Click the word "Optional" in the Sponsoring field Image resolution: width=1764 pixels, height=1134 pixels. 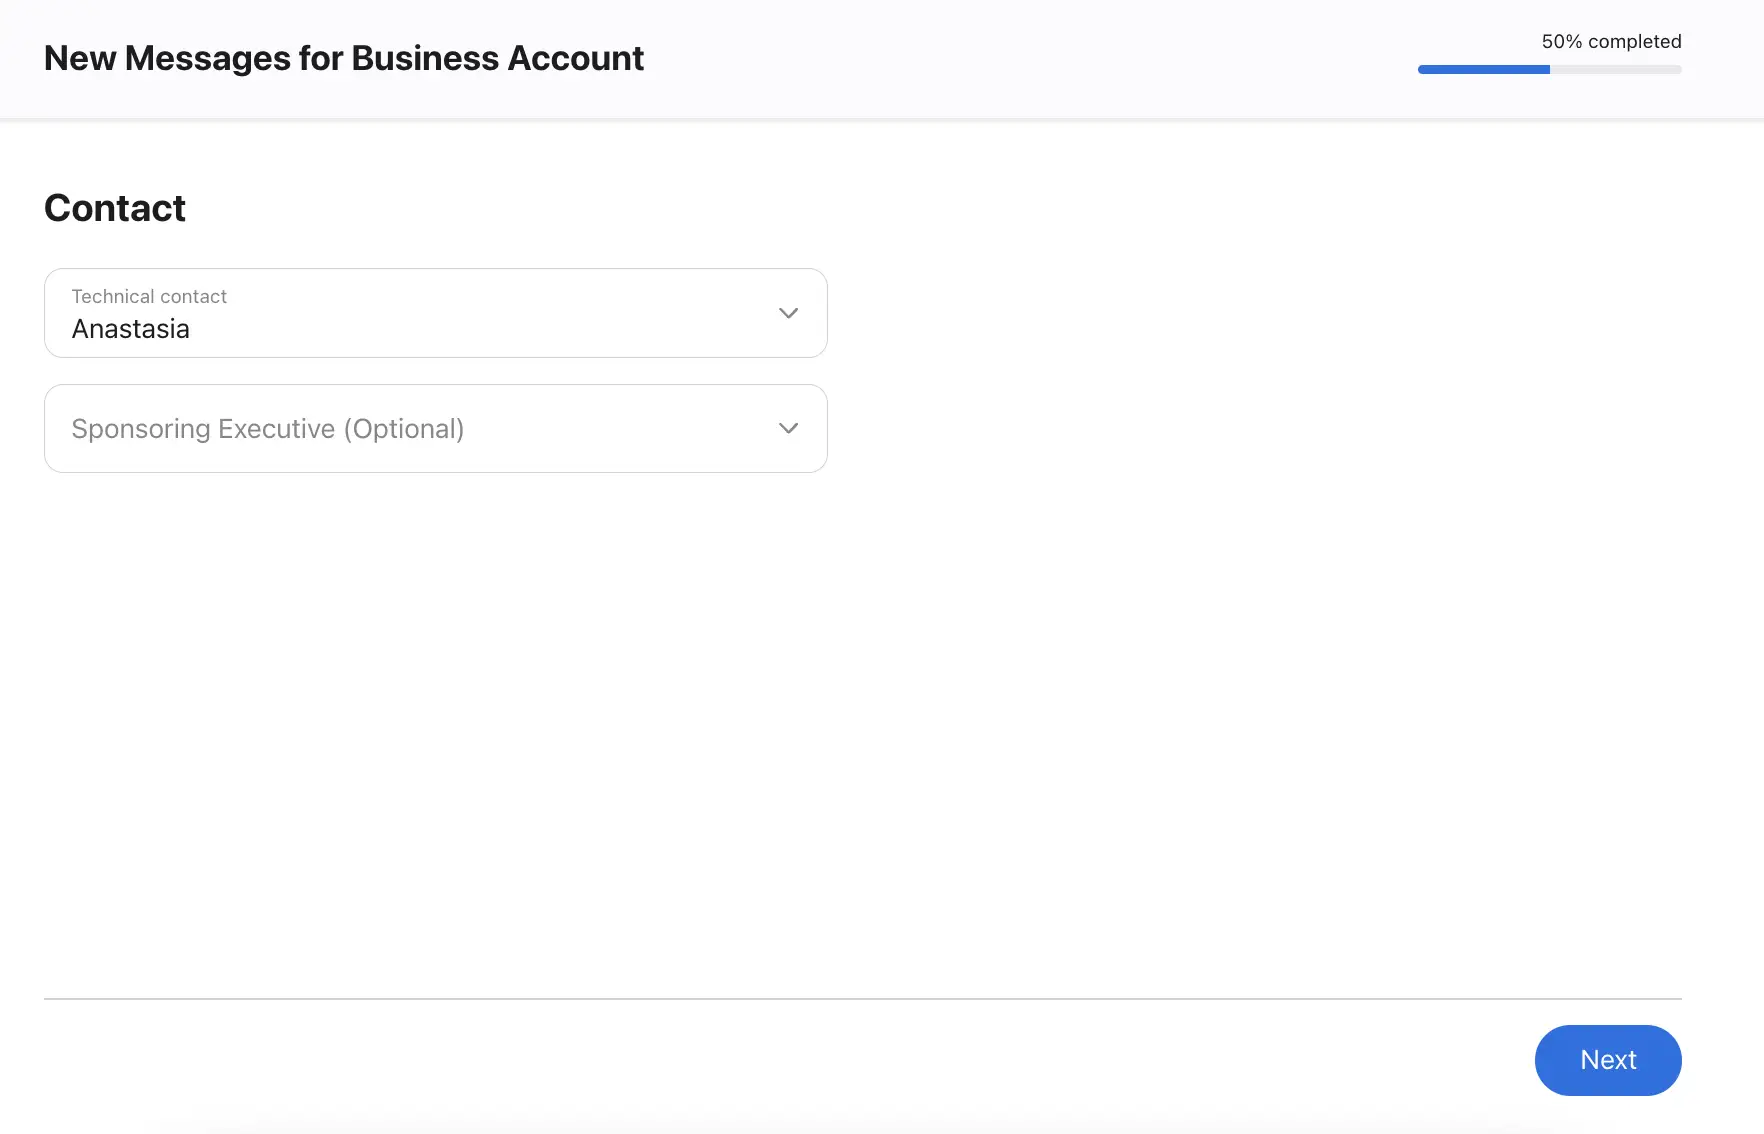pyautogui.click(x=404, y=429)
